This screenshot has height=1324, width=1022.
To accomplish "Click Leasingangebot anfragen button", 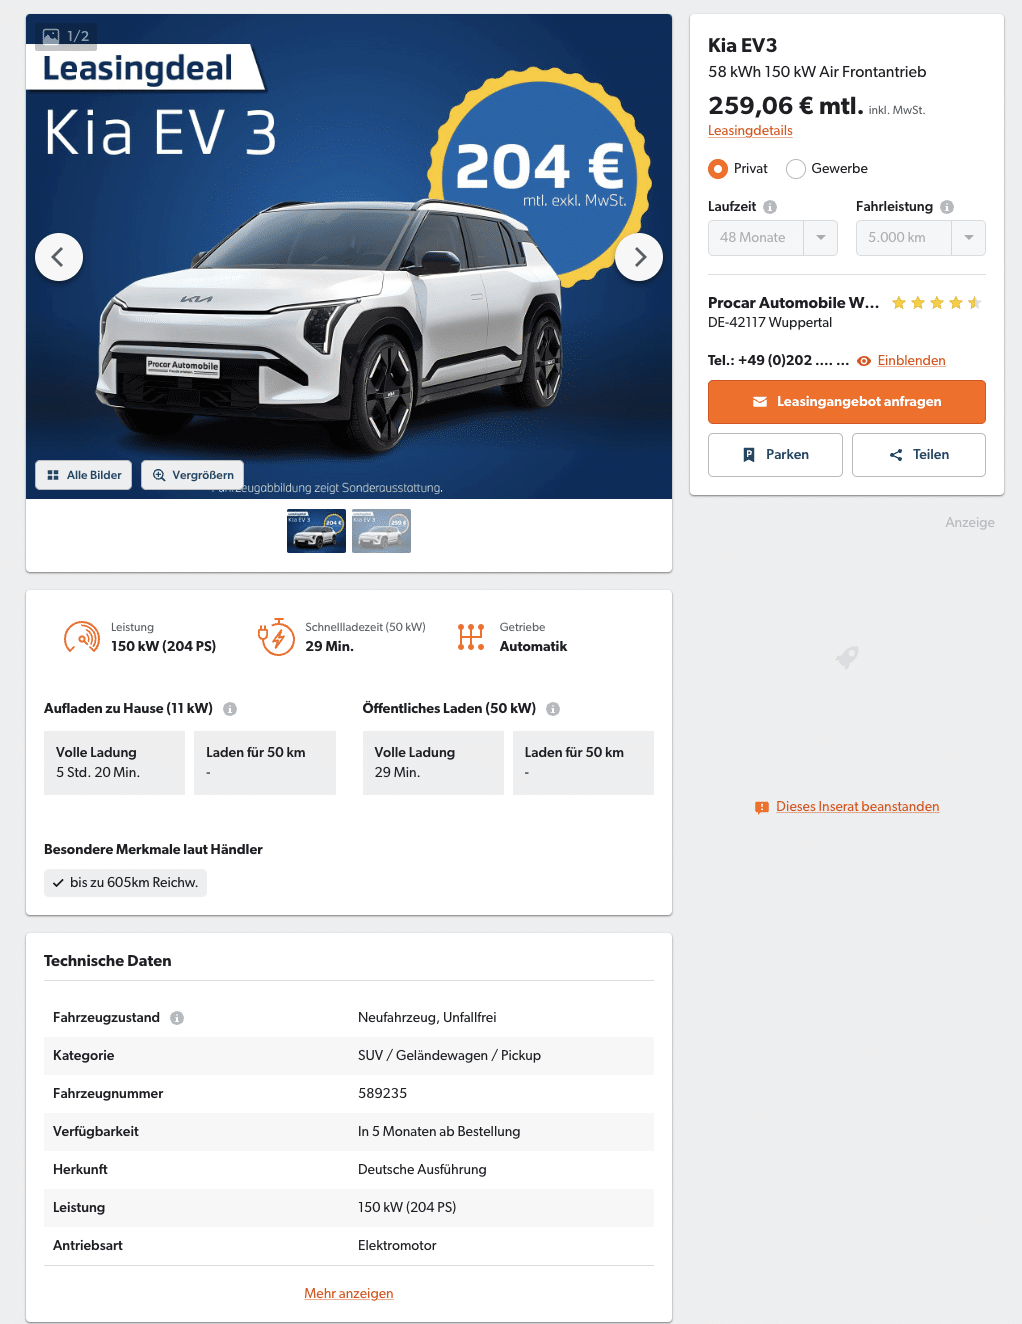I will coord(847,402).
